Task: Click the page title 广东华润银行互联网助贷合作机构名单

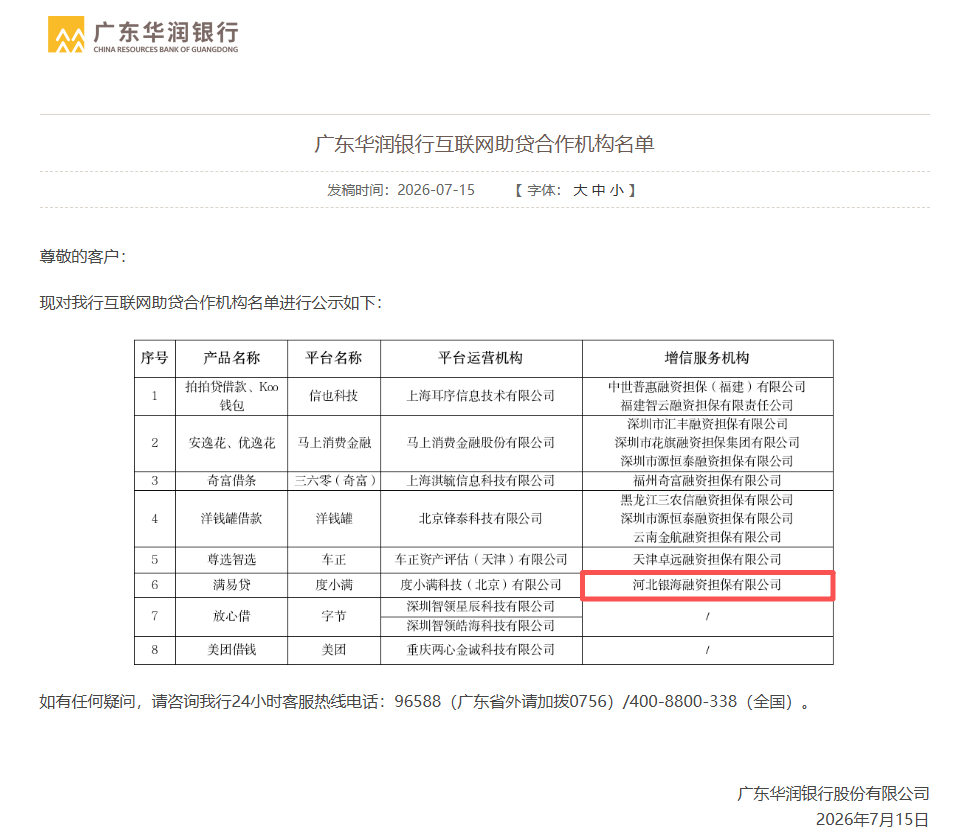Action: [x=484, y=144]
